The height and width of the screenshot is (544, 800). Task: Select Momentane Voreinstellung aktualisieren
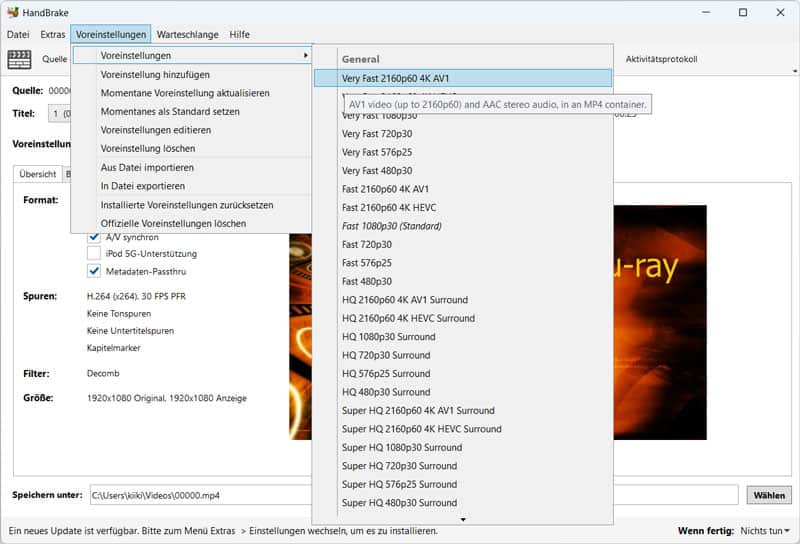[x=192, y=93]
